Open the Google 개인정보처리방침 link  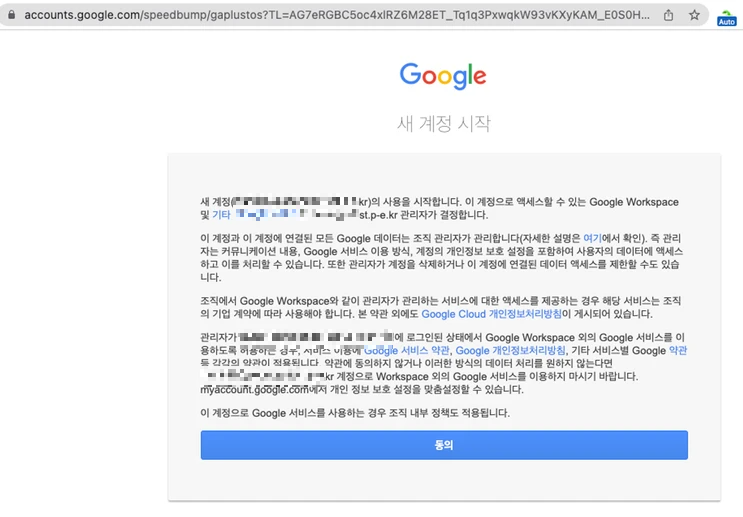coord(510,350)
